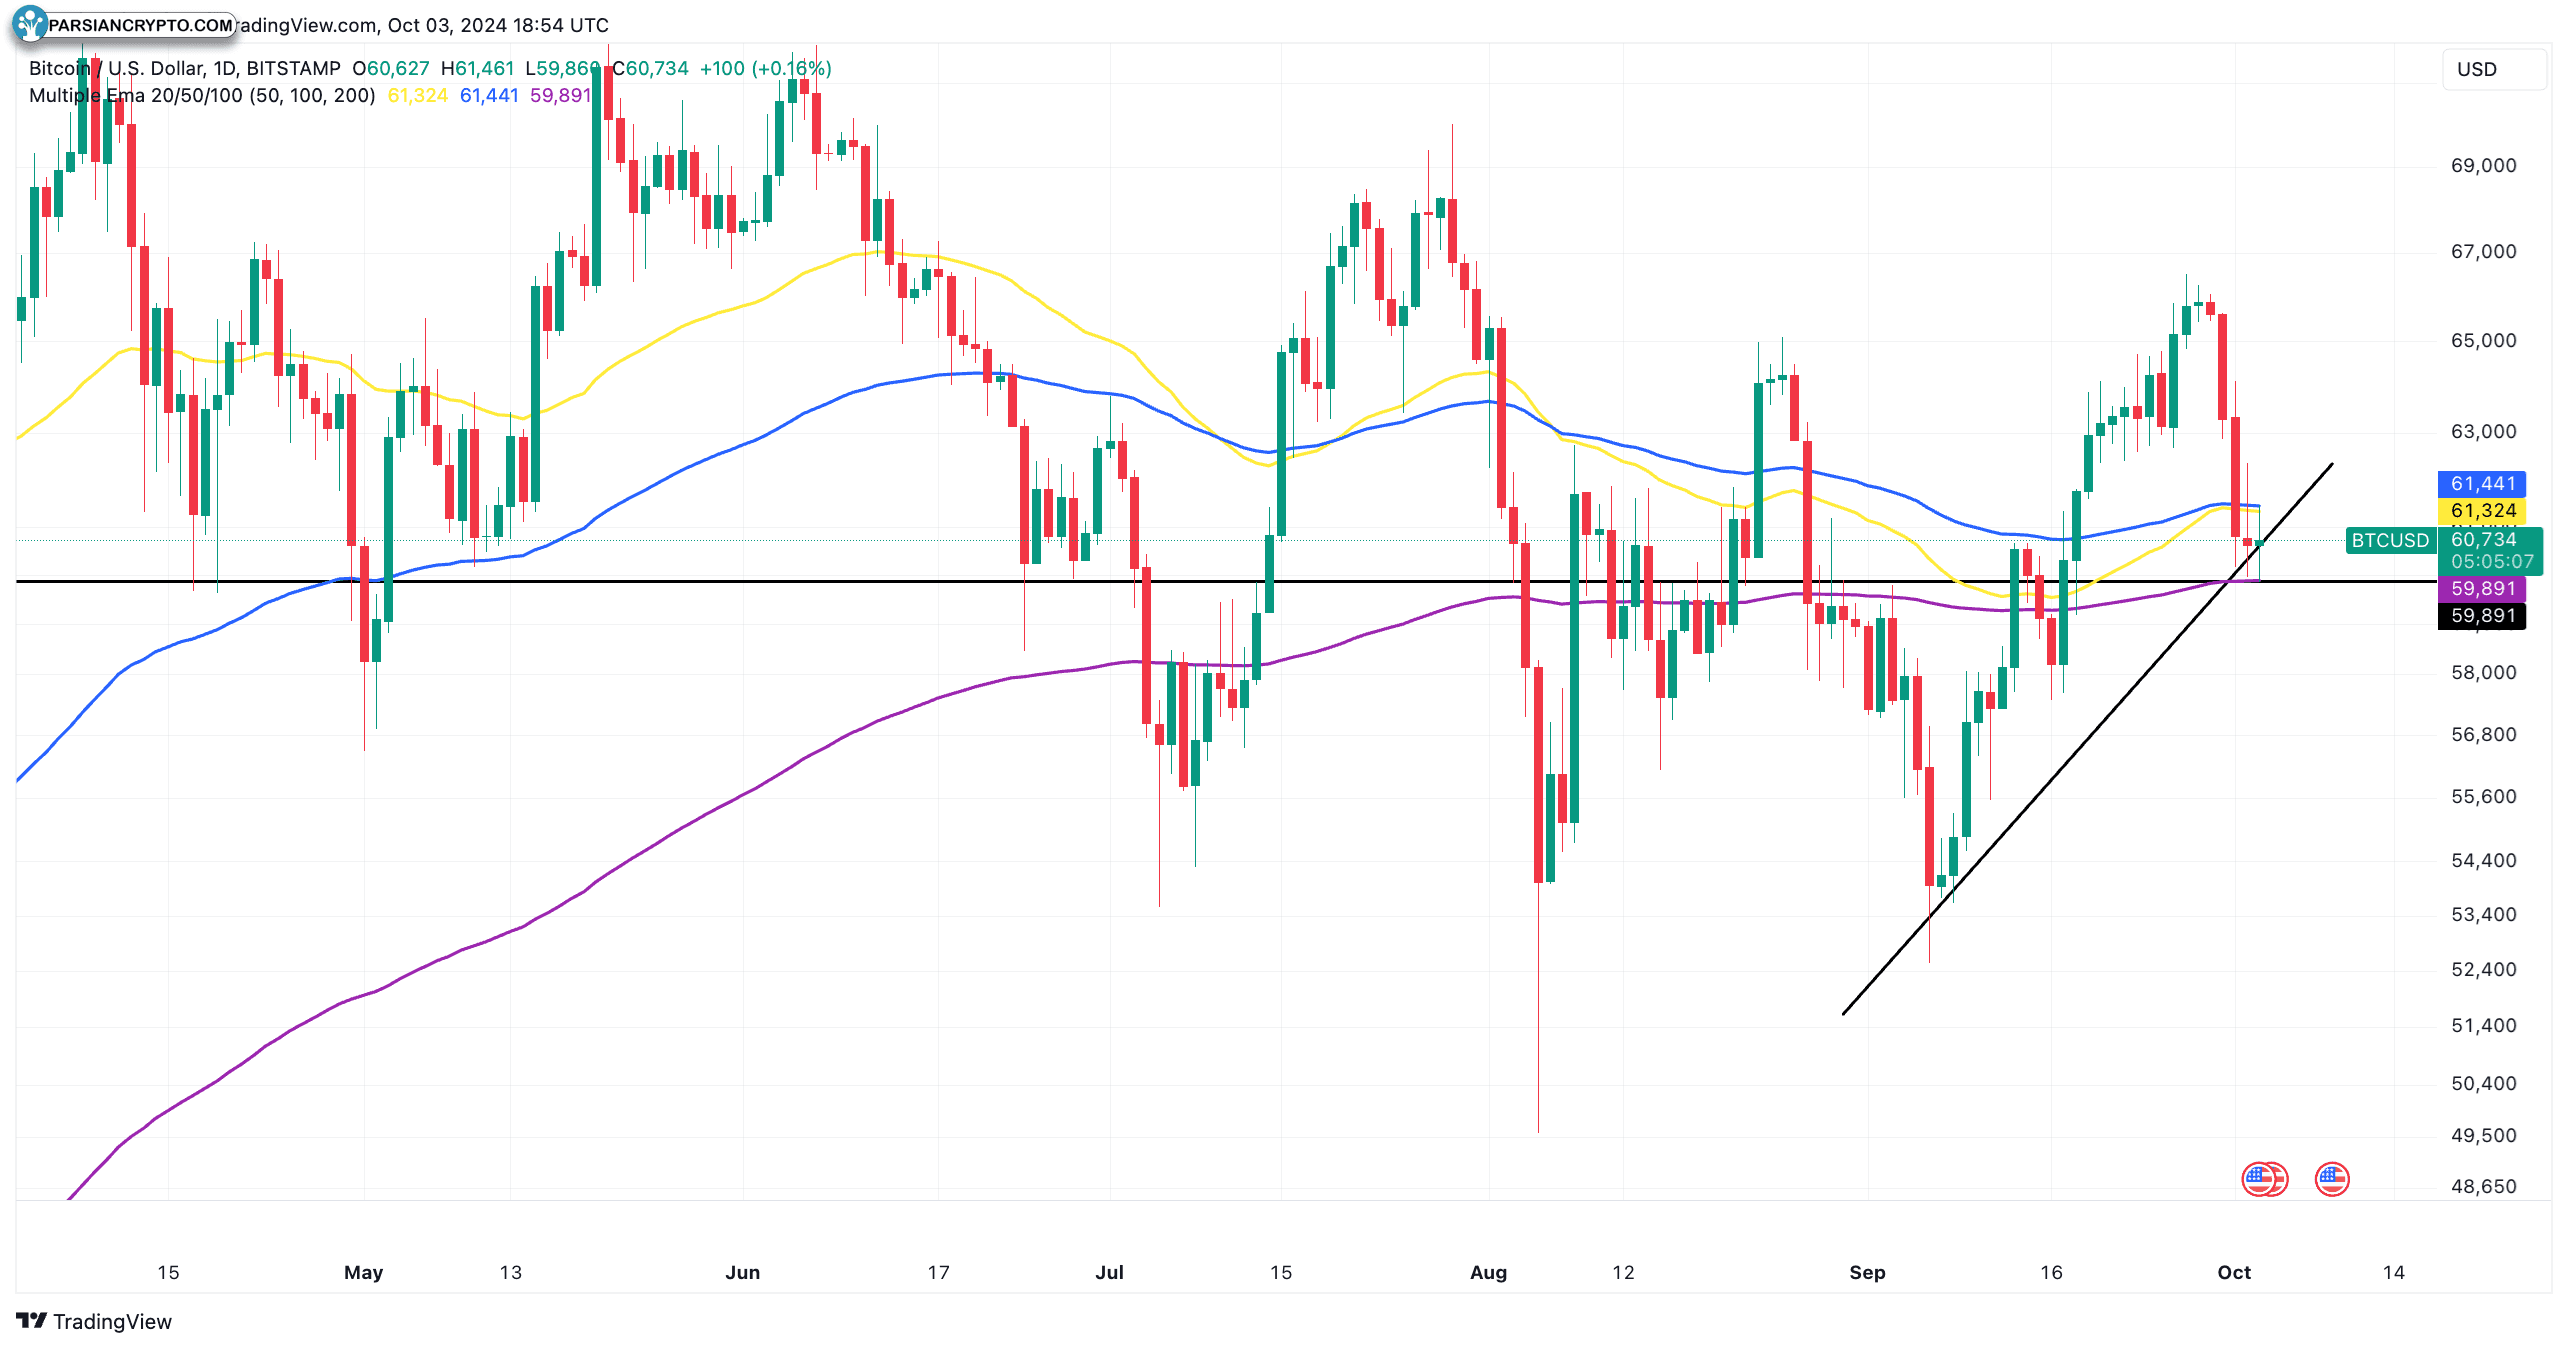Click the 67,000 price axis label
Screen dimensions: 2568x1349
click(x=2483, y=251)
